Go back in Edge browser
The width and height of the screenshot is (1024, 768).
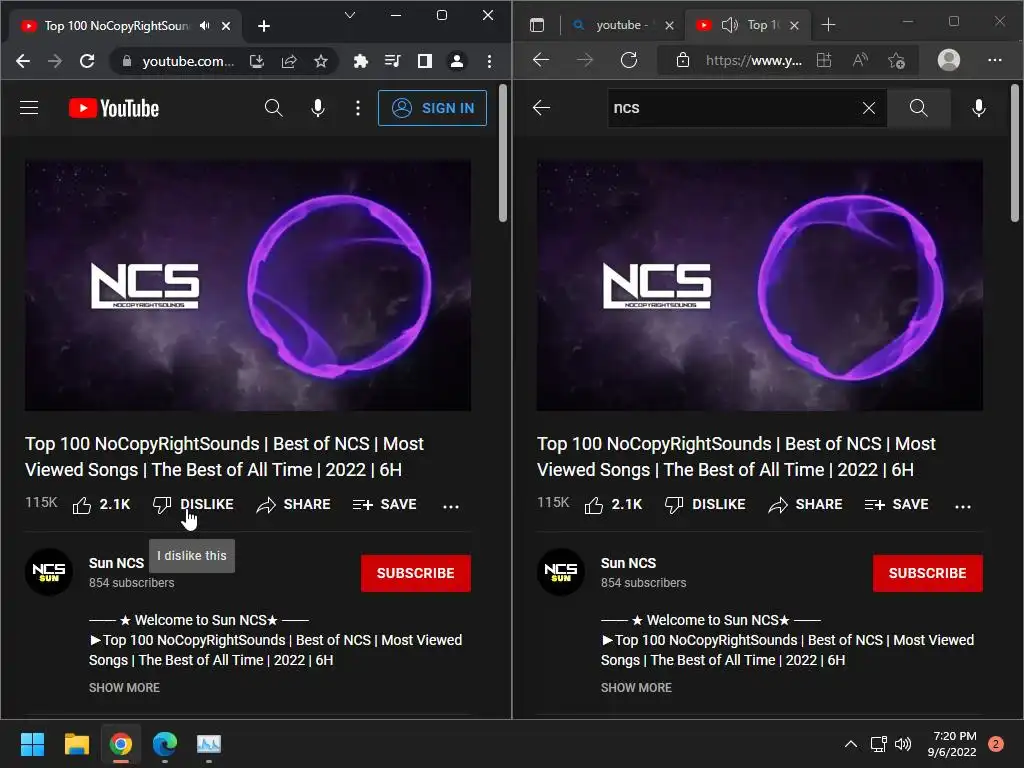[541, 60]
